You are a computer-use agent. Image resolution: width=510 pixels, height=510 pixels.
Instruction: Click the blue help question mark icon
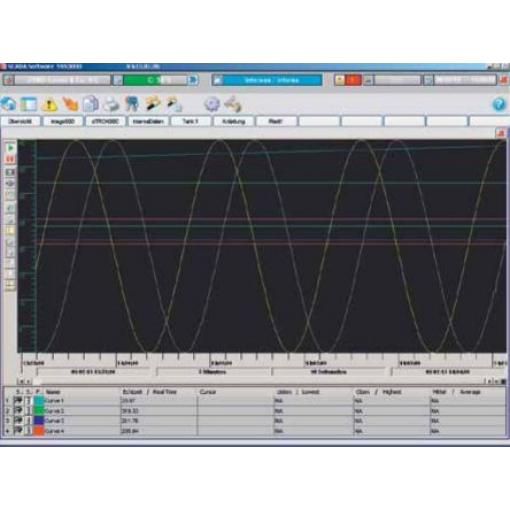coord(499,105)
